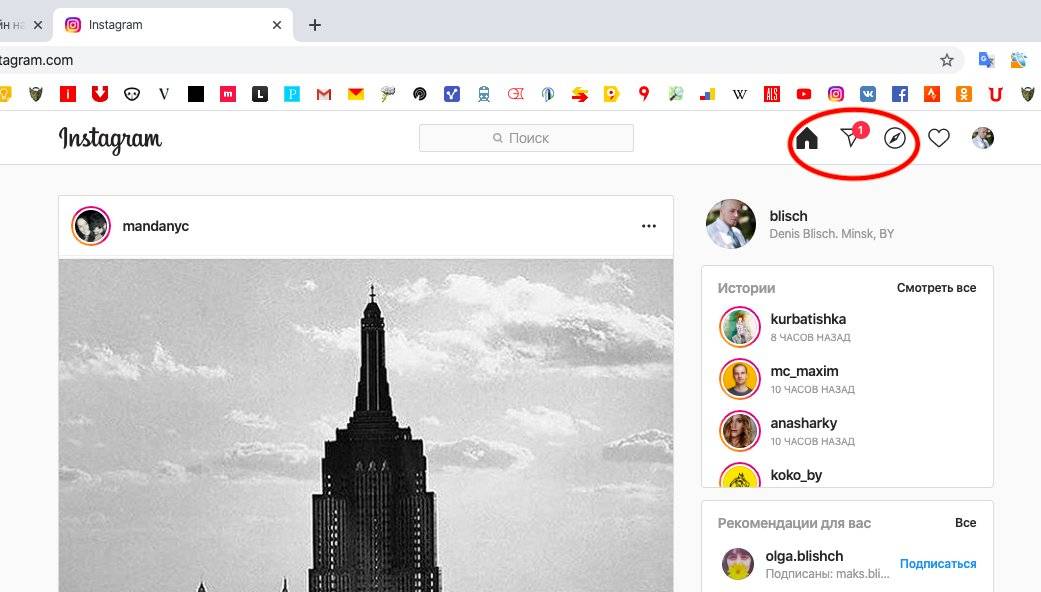
Task: Click Смотреть все in stories panel
Action: click(936, 288)
